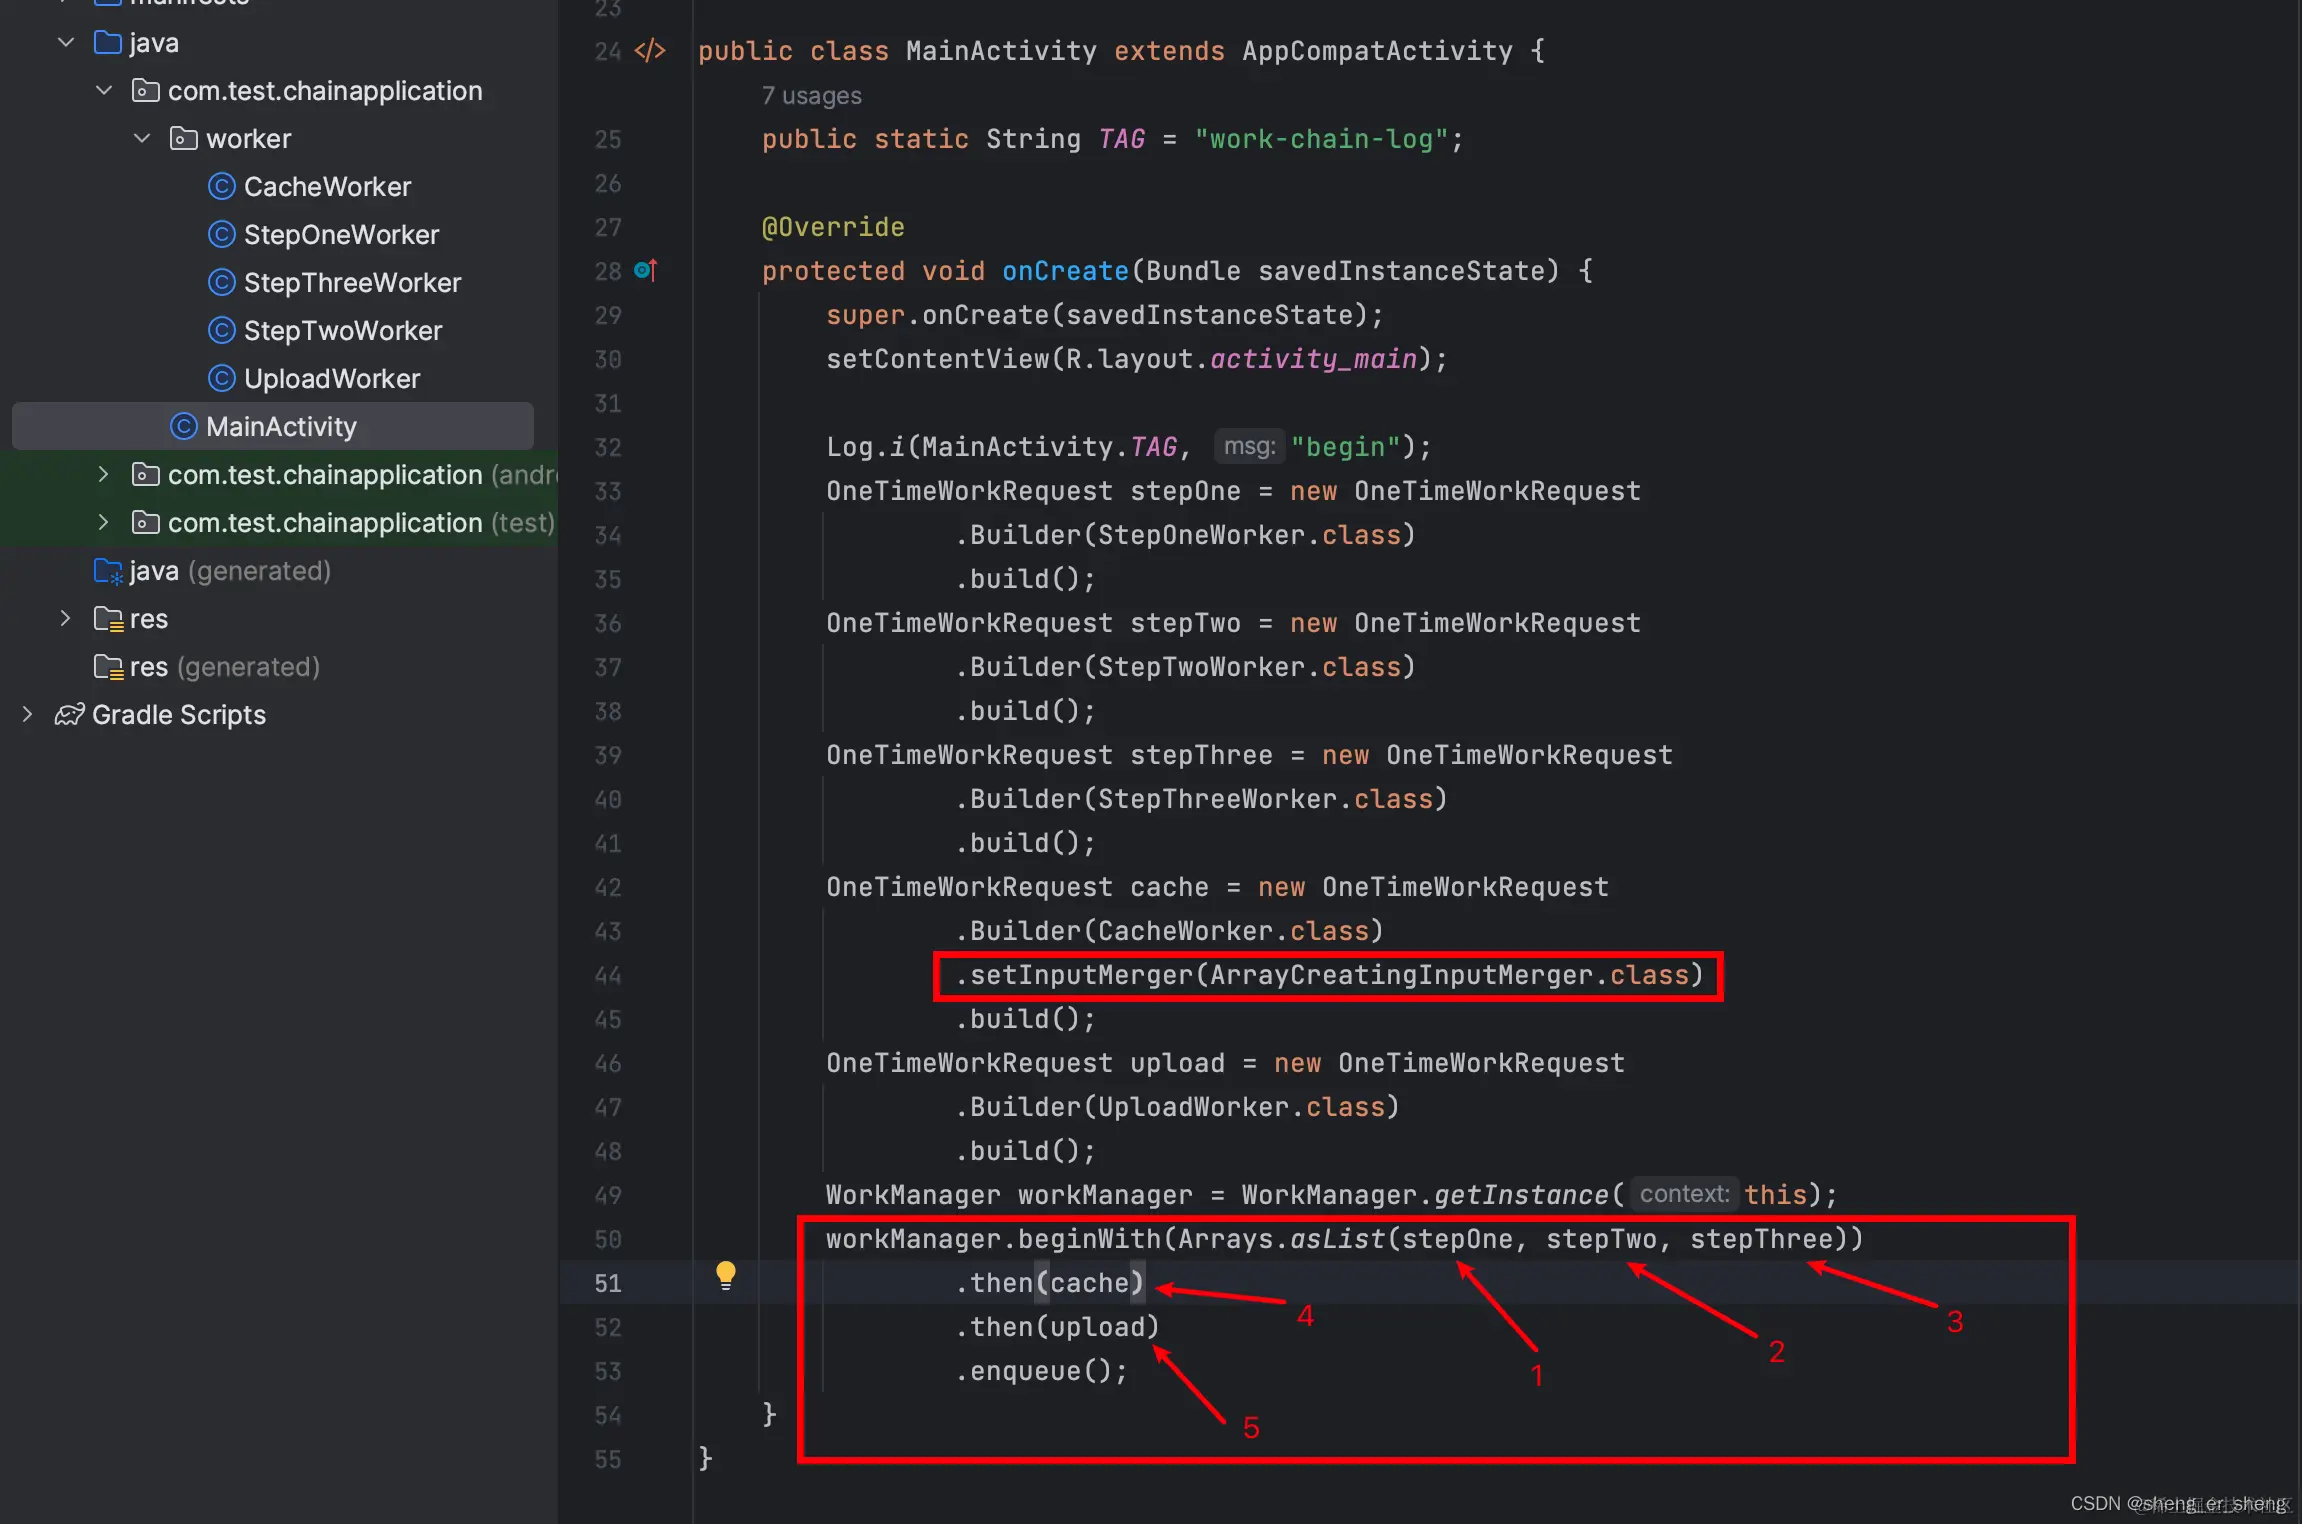Click the override gutter icon on line 28
2302x1524 pixels.
[x=645, y=271]
